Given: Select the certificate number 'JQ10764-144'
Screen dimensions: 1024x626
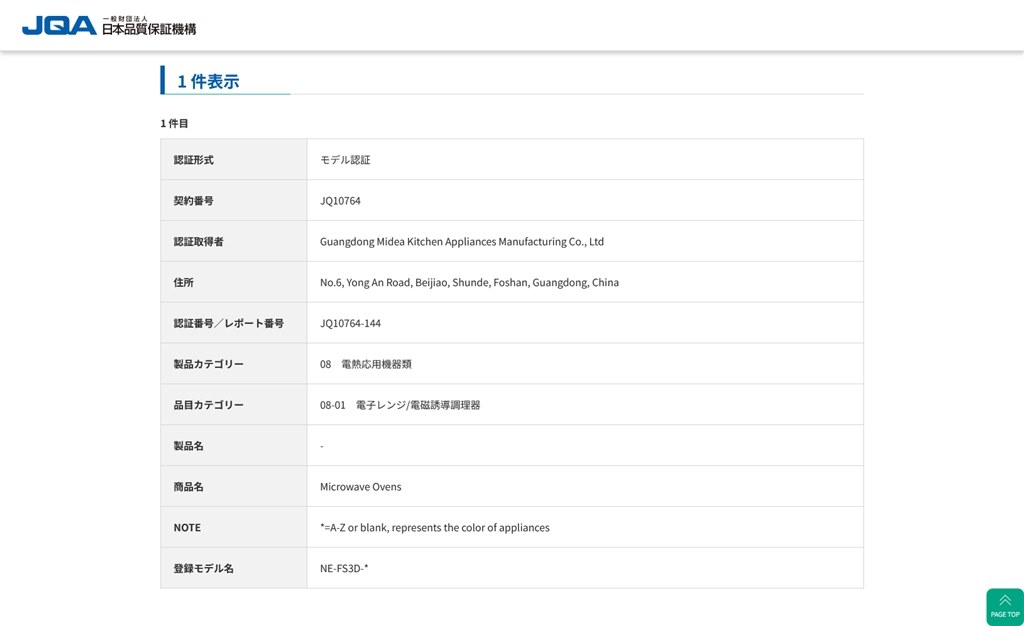Looking at the screenshot, I should [x=350, y=323].
